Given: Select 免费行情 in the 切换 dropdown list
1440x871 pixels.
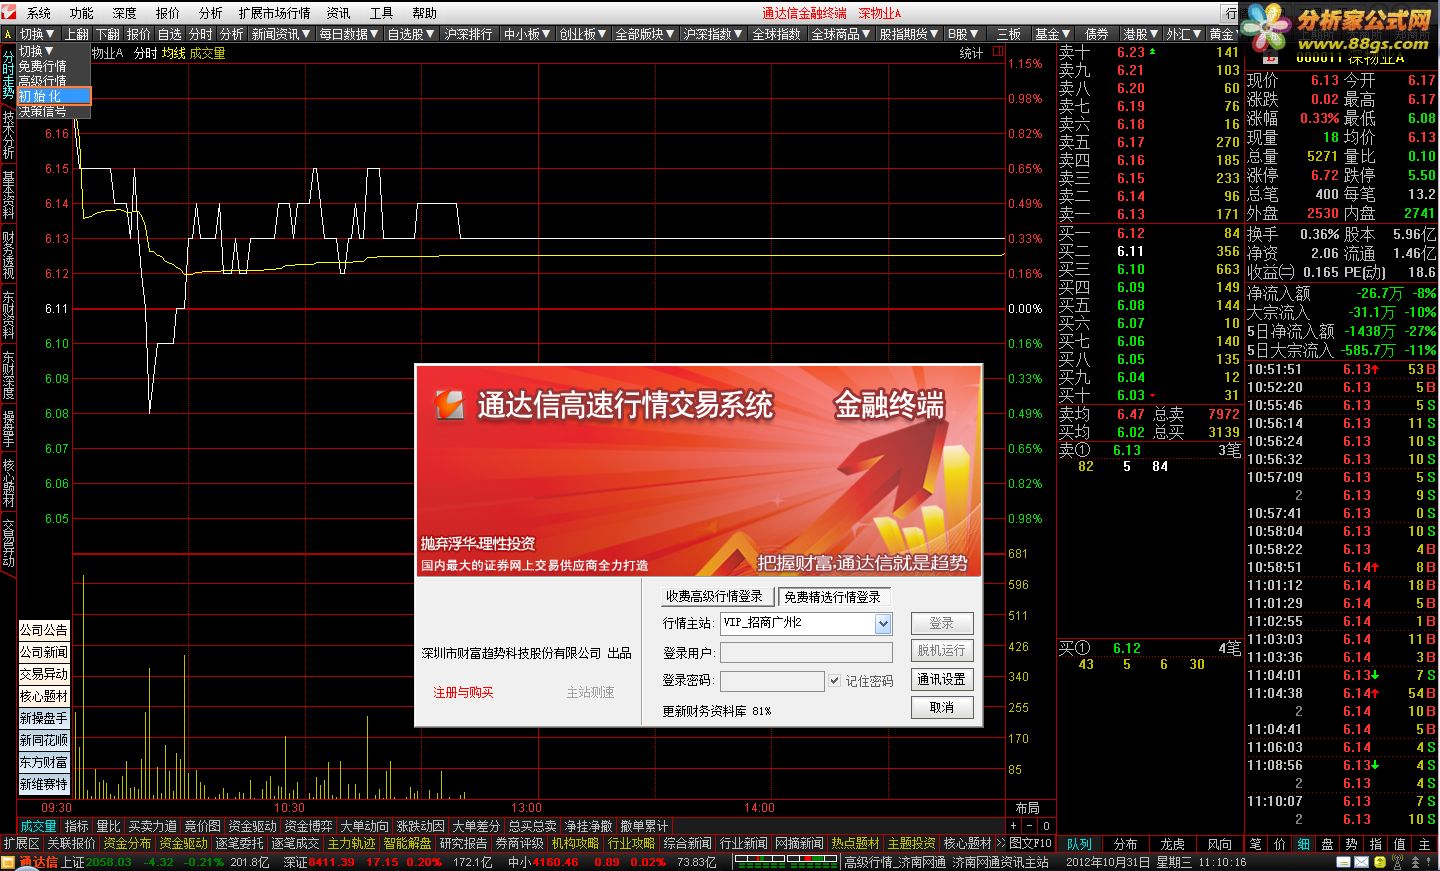Looking at the screenshot, I should [x=54, y=66].
